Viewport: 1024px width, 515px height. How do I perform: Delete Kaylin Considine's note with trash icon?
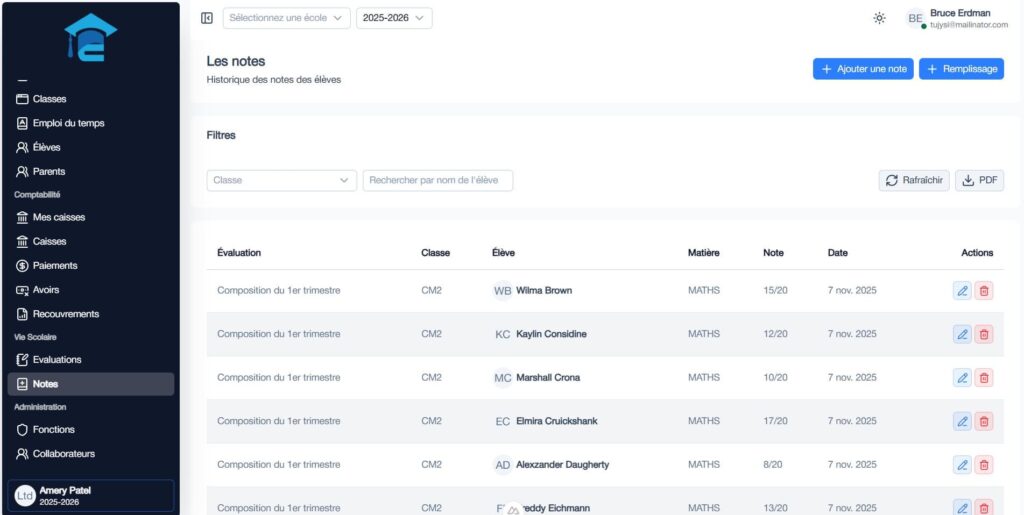984,334
